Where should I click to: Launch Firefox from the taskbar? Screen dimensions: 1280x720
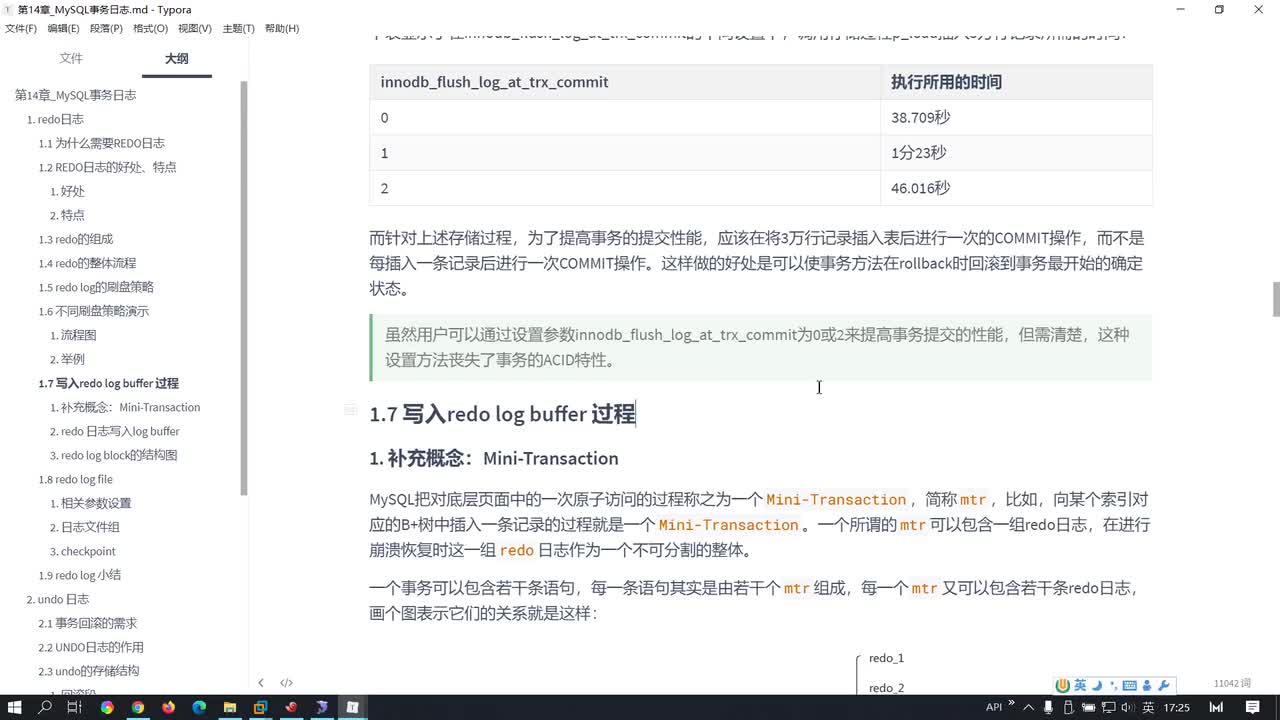[168, 707]
